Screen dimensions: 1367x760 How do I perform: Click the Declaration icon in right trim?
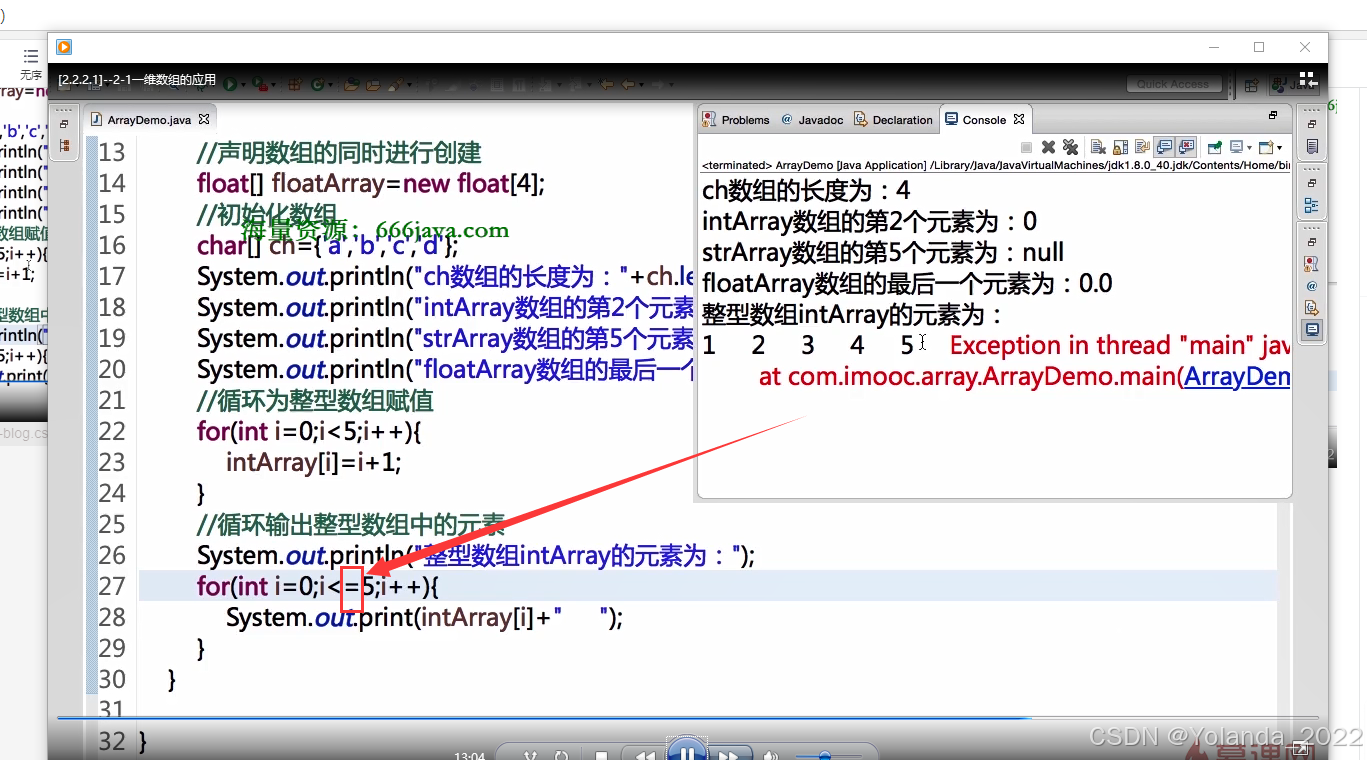(x=1311, y=308)
